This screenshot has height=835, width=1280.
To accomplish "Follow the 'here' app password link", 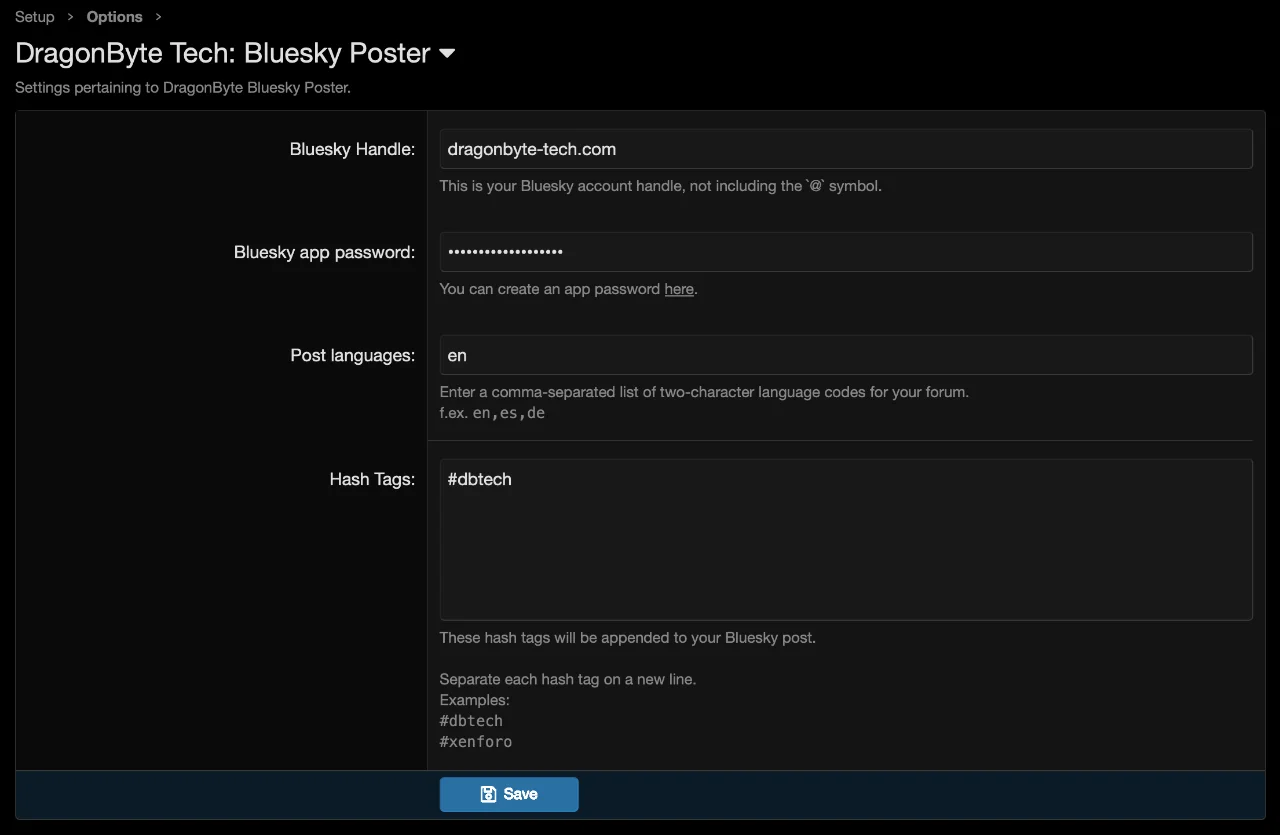I will tap(679, 289).
